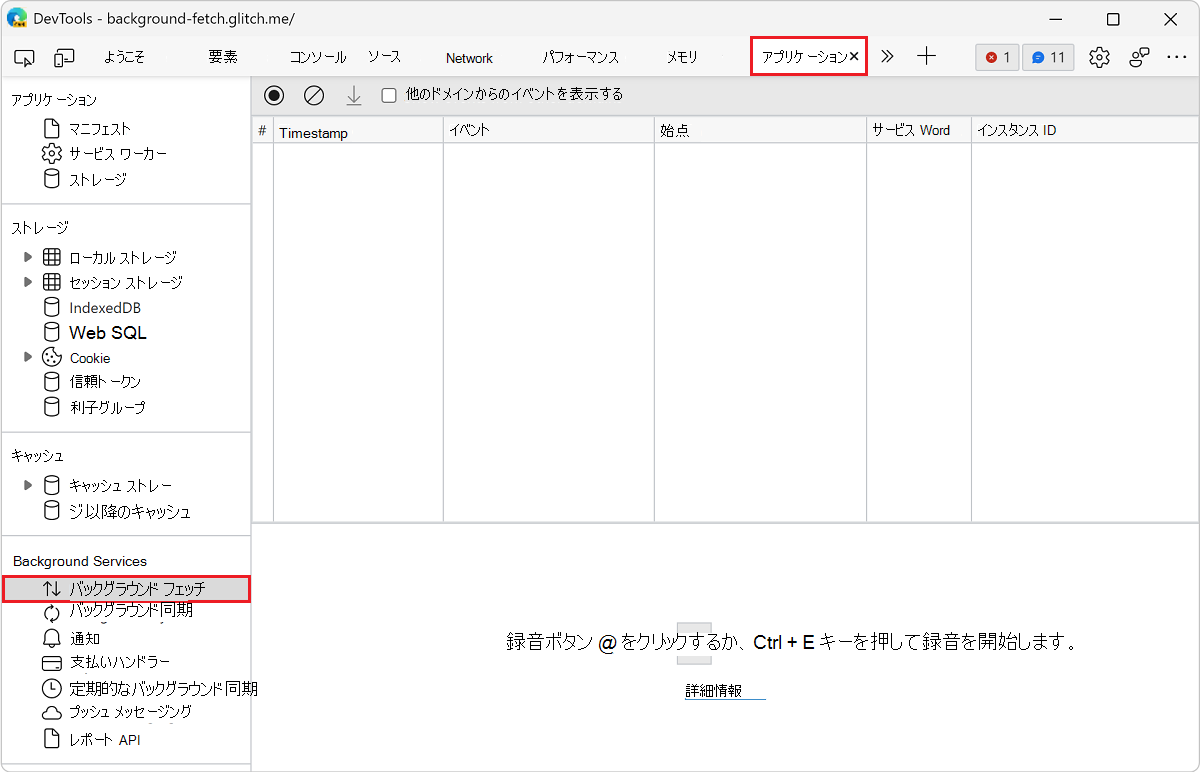Toggle device emulation icon
This screenshot has width=1200, height=772.
point(64,58)
